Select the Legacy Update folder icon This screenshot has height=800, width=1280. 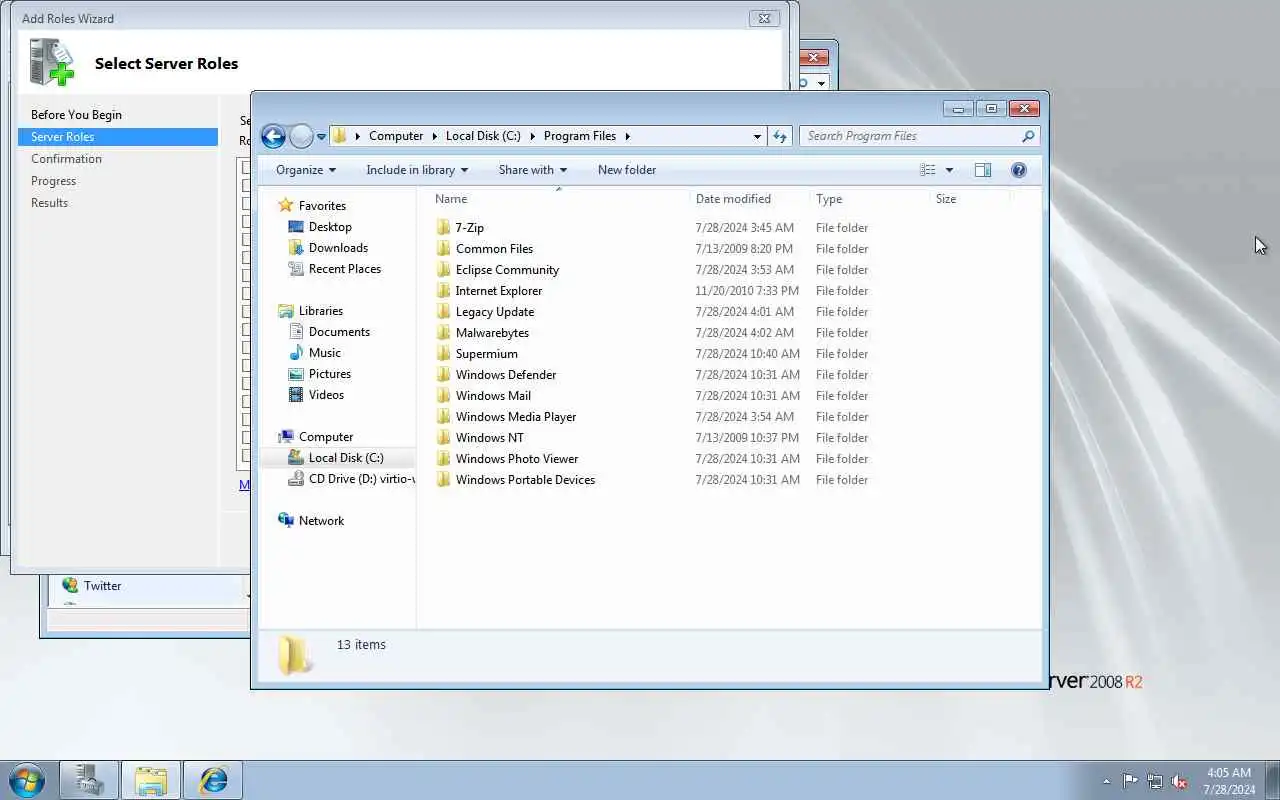click(x=444, y=312)
